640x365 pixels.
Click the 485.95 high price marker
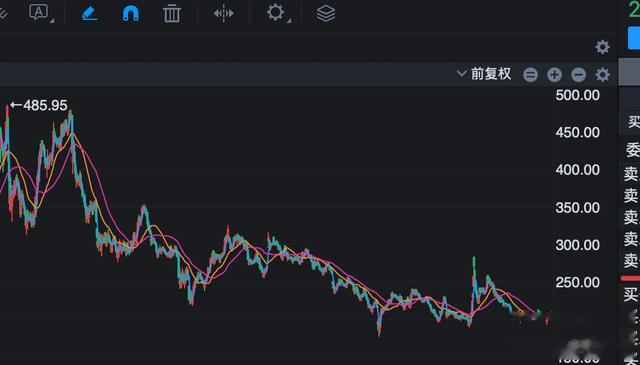click(39, 105)
